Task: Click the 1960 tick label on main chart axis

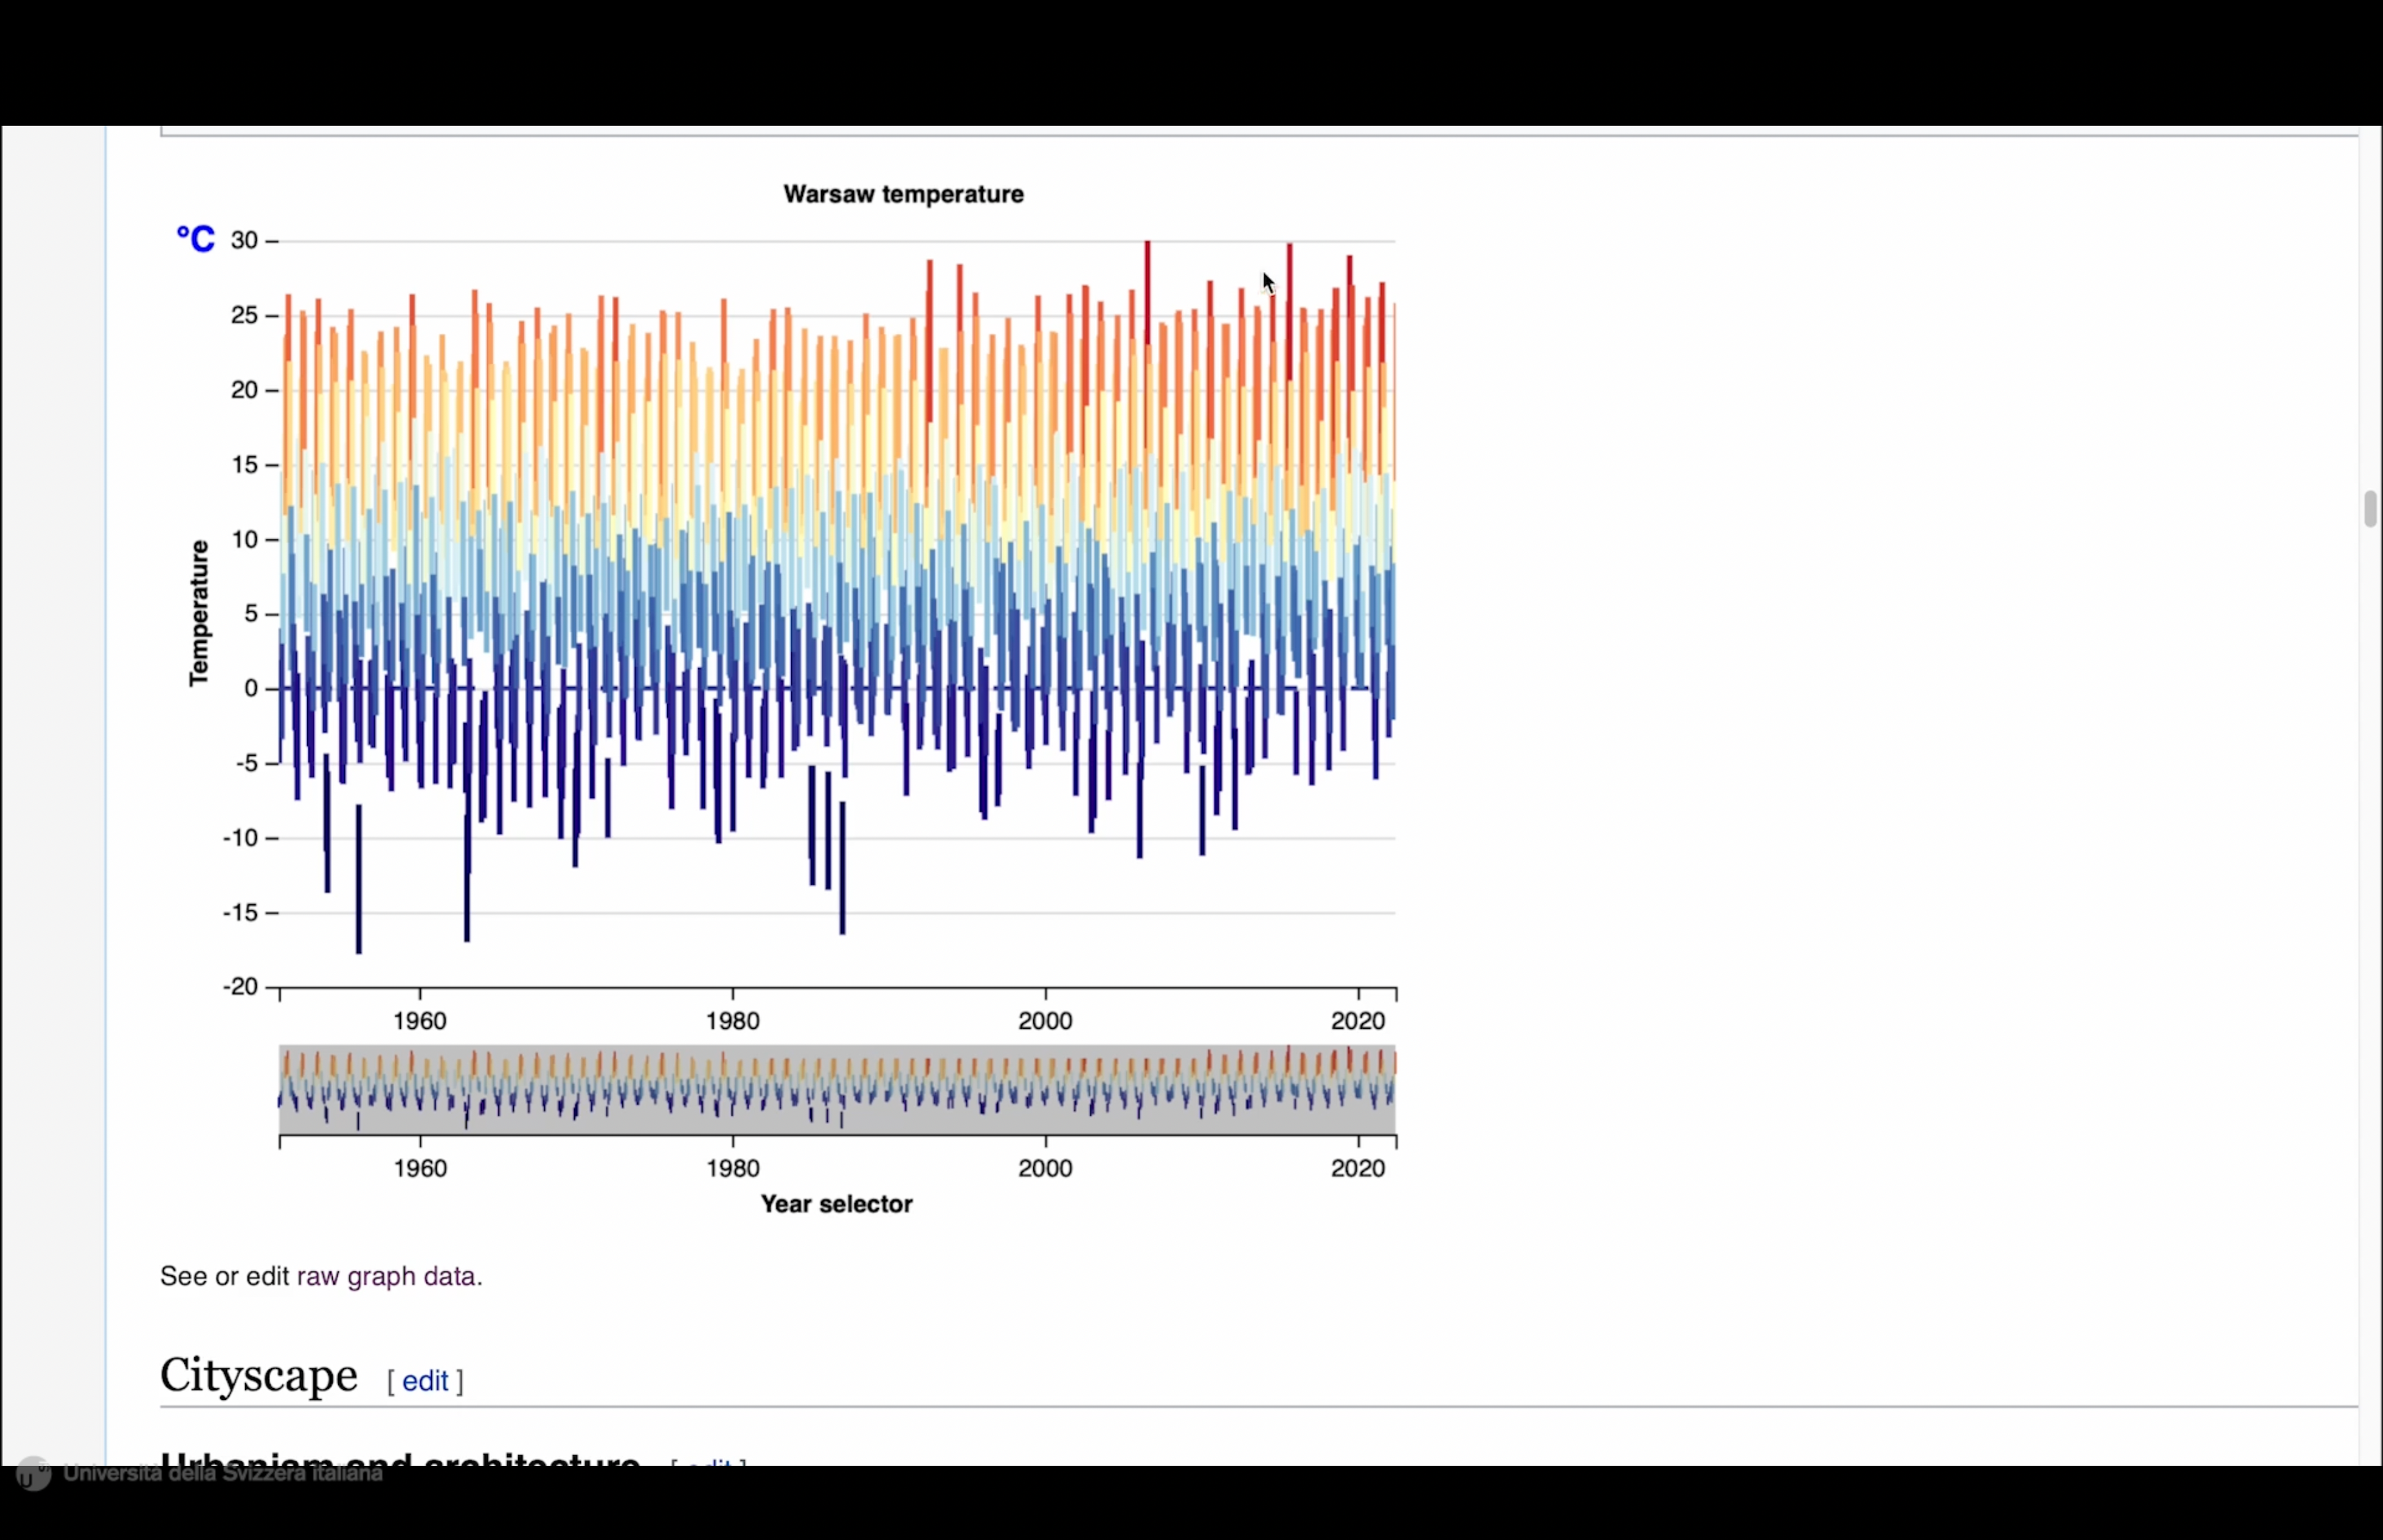Action: tap(420, 1021)
